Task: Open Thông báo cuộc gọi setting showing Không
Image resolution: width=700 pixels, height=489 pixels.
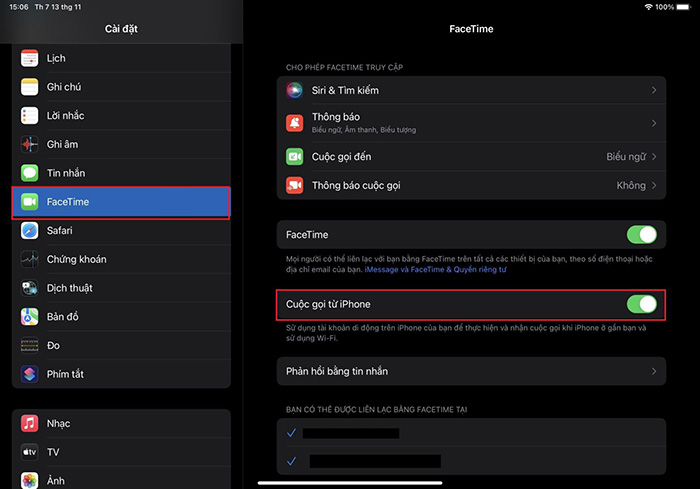Action: (x=470, y=185)
